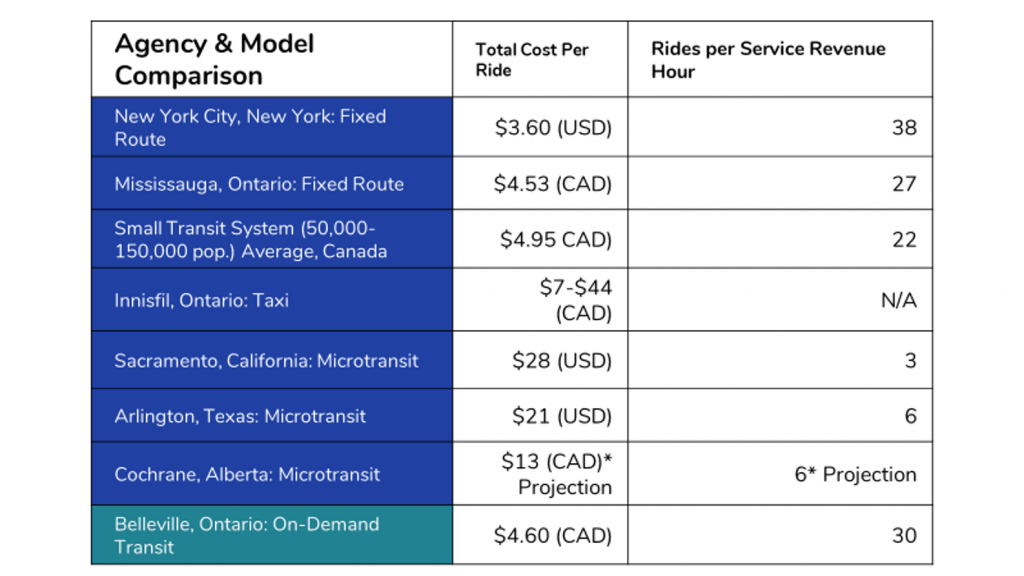Viewport: 1024px width, 576px height.
Task: Select the Cochrane, Alberta: Microtransit cell
Action: click(247, 474)
